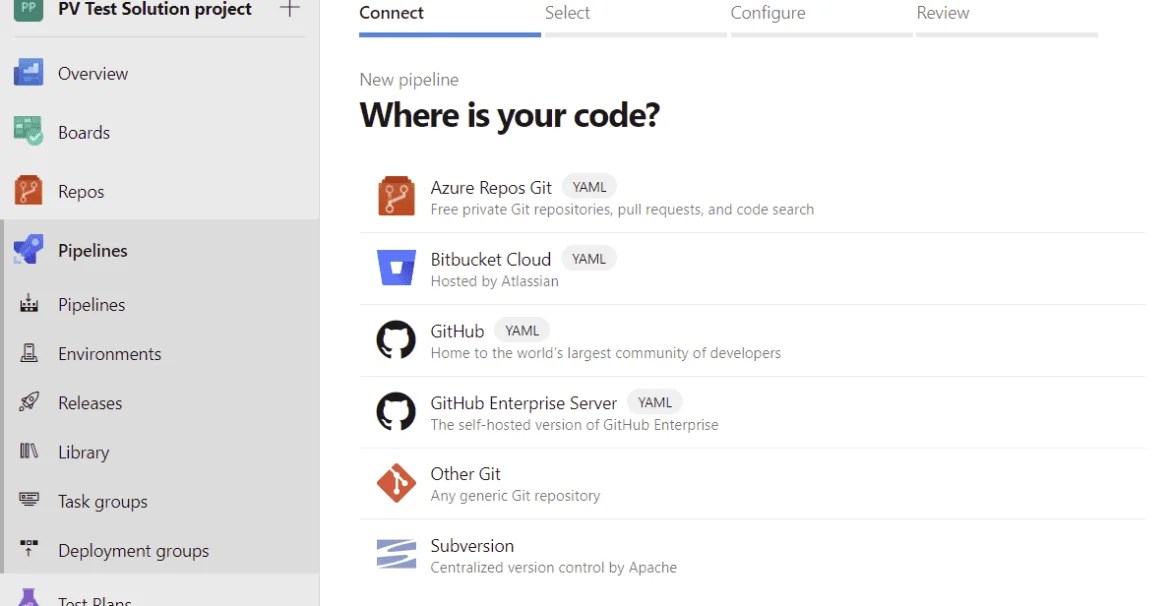Select the Connect step tab
1170x606 pixels.
tap(450, 18)
